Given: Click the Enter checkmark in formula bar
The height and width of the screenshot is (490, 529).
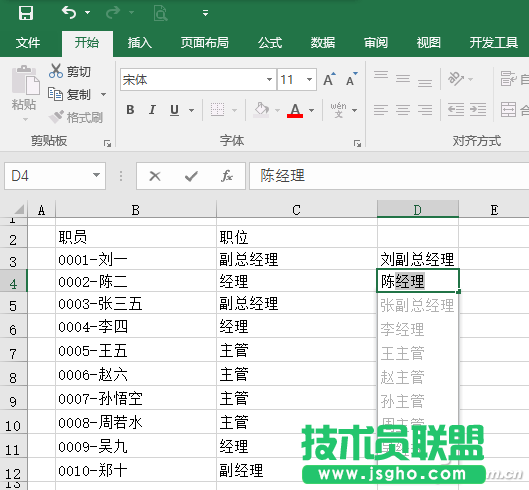Looking at the screenshot, I should pos(191,176).
